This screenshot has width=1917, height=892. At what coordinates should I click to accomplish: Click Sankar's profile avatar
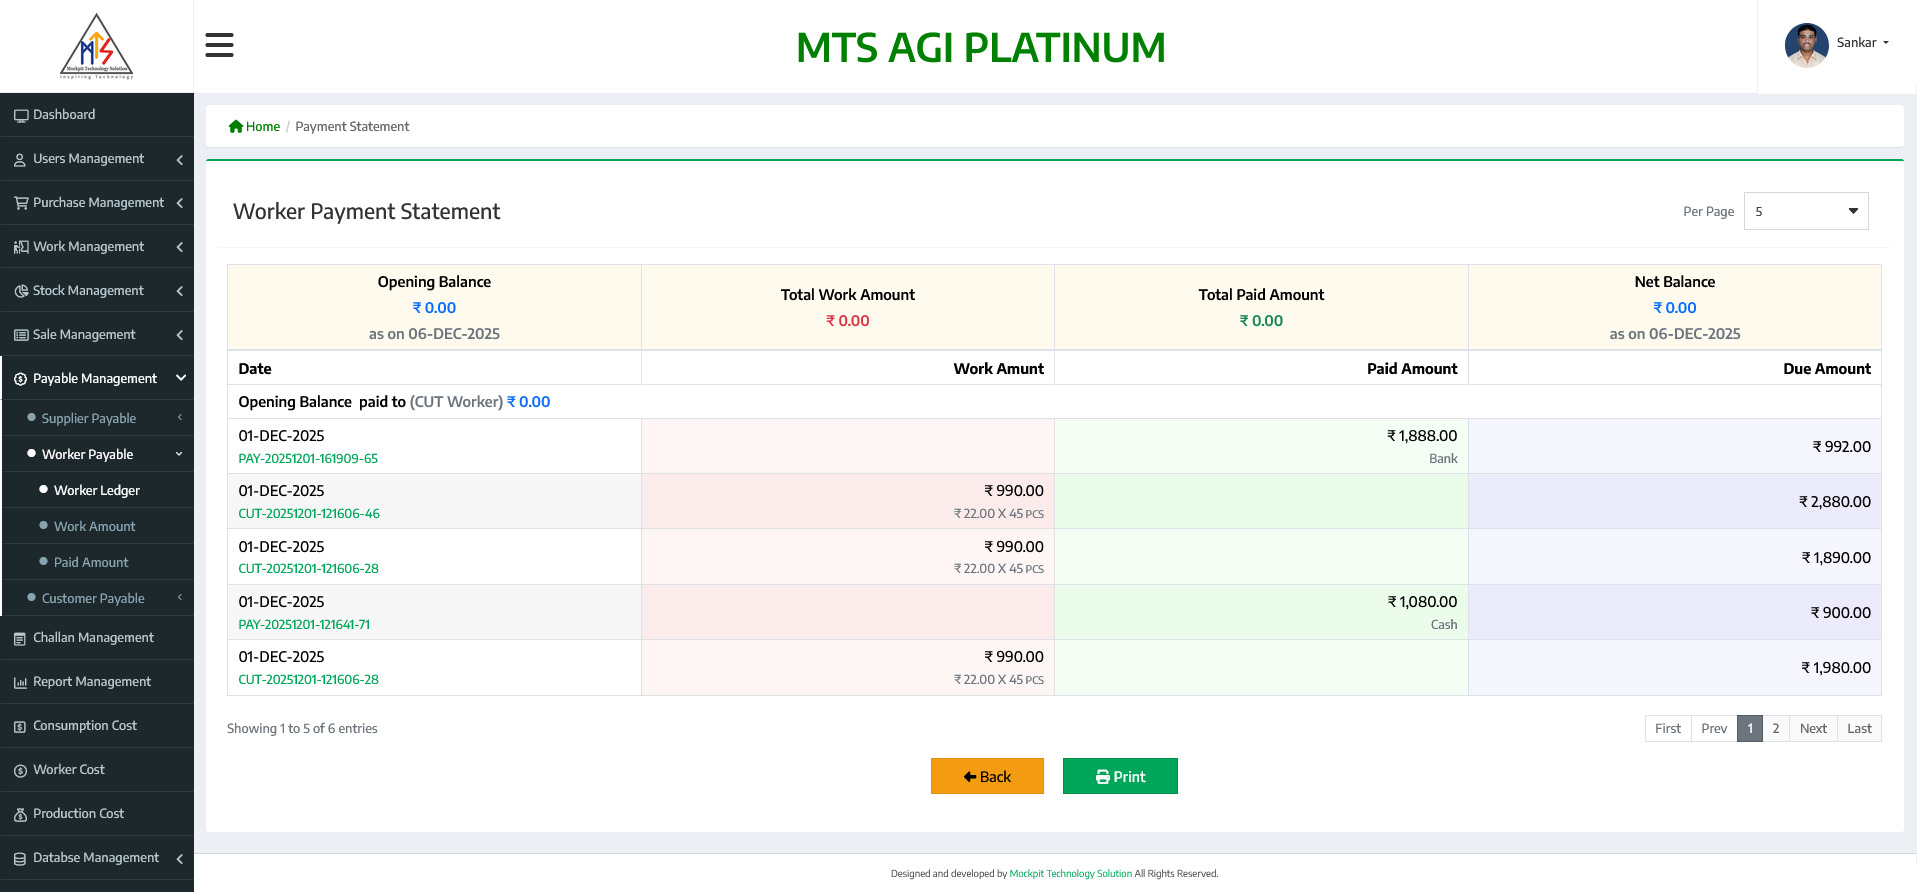point(1806,45)
